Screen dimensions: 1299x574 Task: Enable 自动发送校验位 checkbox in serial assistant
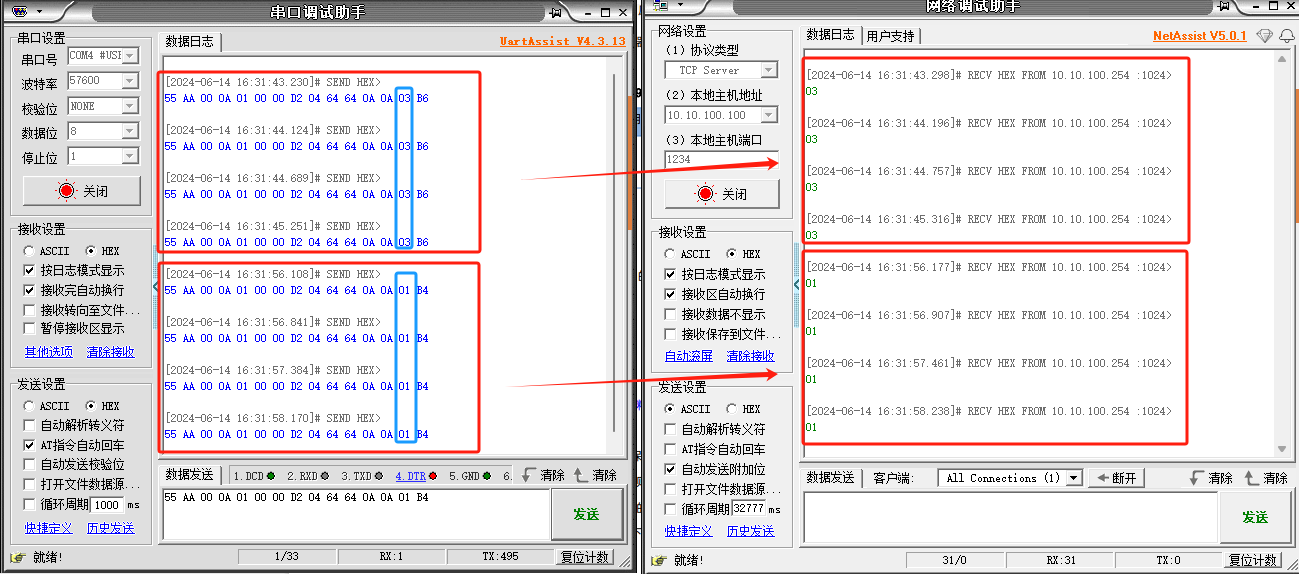[x=30, y=465]
